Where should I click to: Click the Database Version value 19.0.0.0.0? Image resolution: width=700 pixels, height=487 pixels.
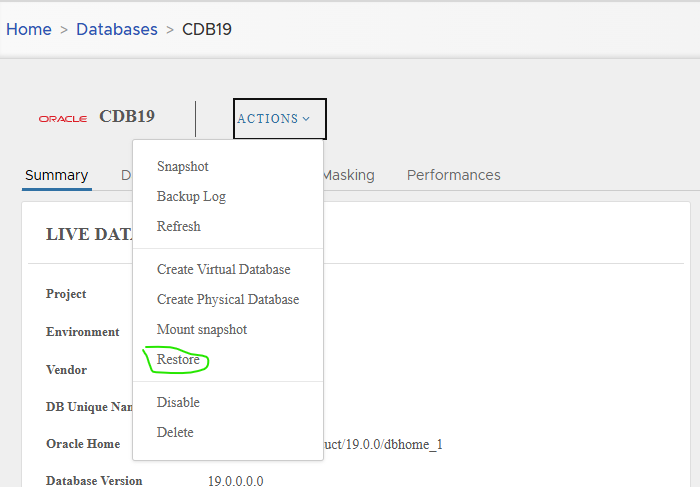(235, 481)
